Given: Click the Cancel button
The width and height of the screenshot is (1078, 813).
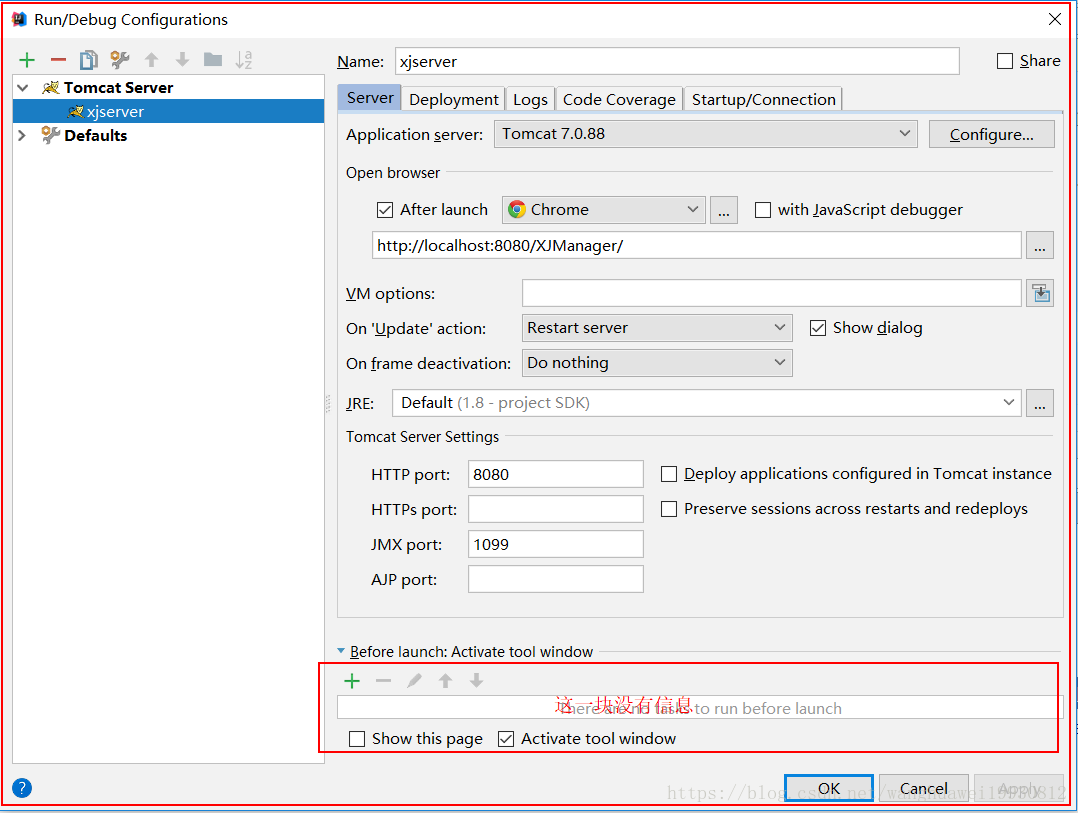Looking at the screenshot, I should pyautogui.click(x=923, y=788).
